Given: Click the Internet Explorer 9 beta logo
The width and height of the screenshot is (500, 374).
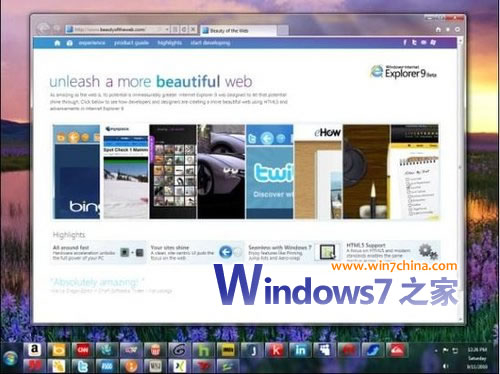Looking at the screenshot, I should point(403,72).
